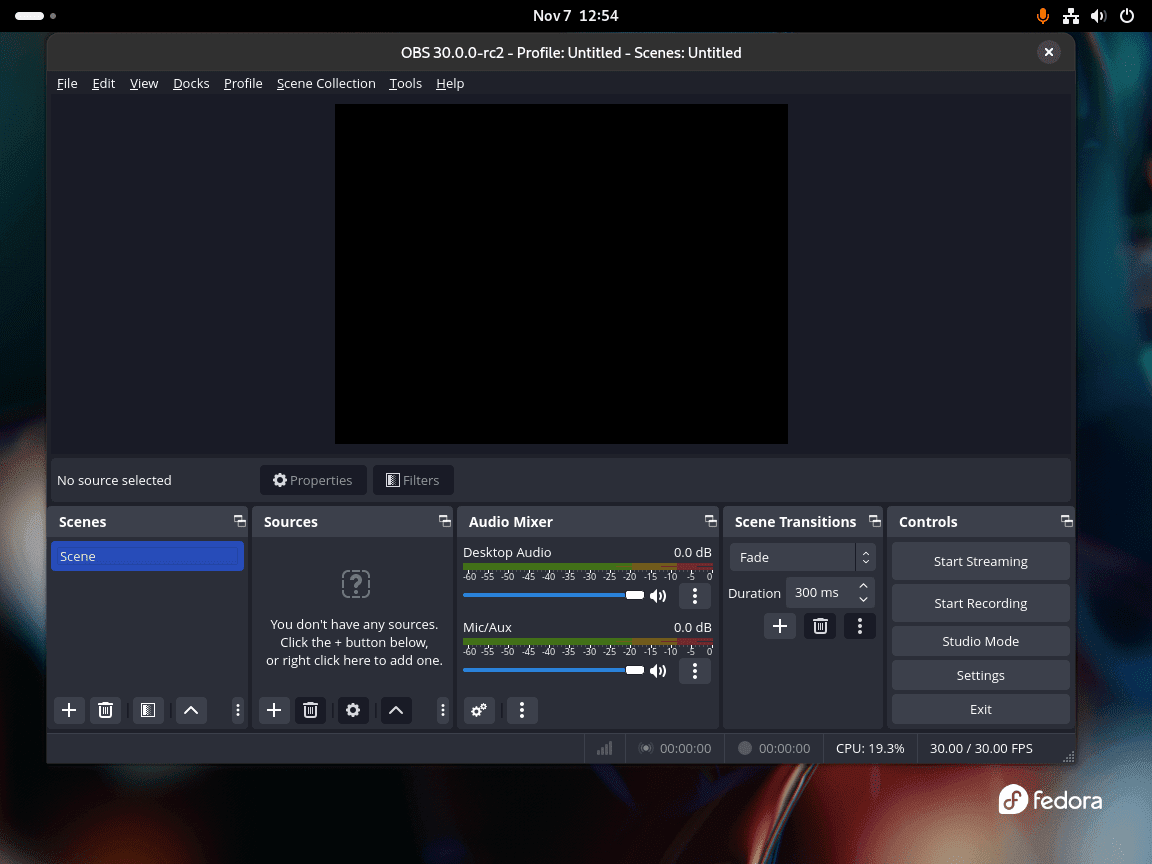The width and height of the screenshot is (1152, 864).
Task: Open the Fade transition dropdown
Action: click(795, 557)
